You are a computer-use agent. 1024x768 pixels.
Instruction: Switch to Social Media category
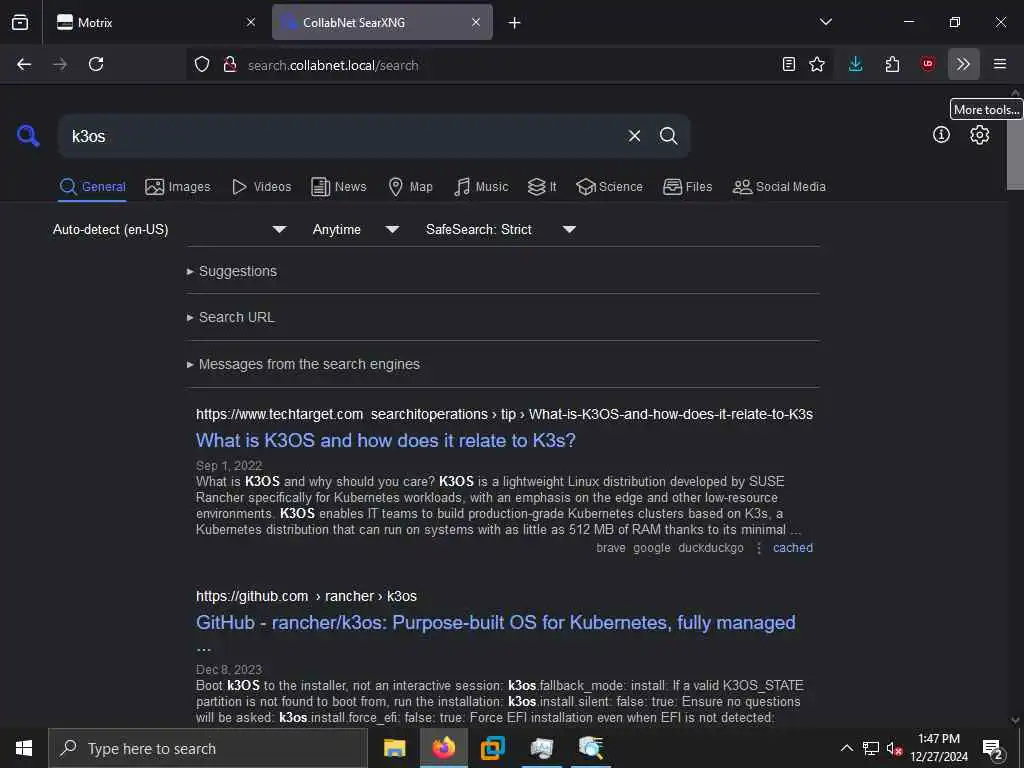pyautogui.click(x=779, y=187)
